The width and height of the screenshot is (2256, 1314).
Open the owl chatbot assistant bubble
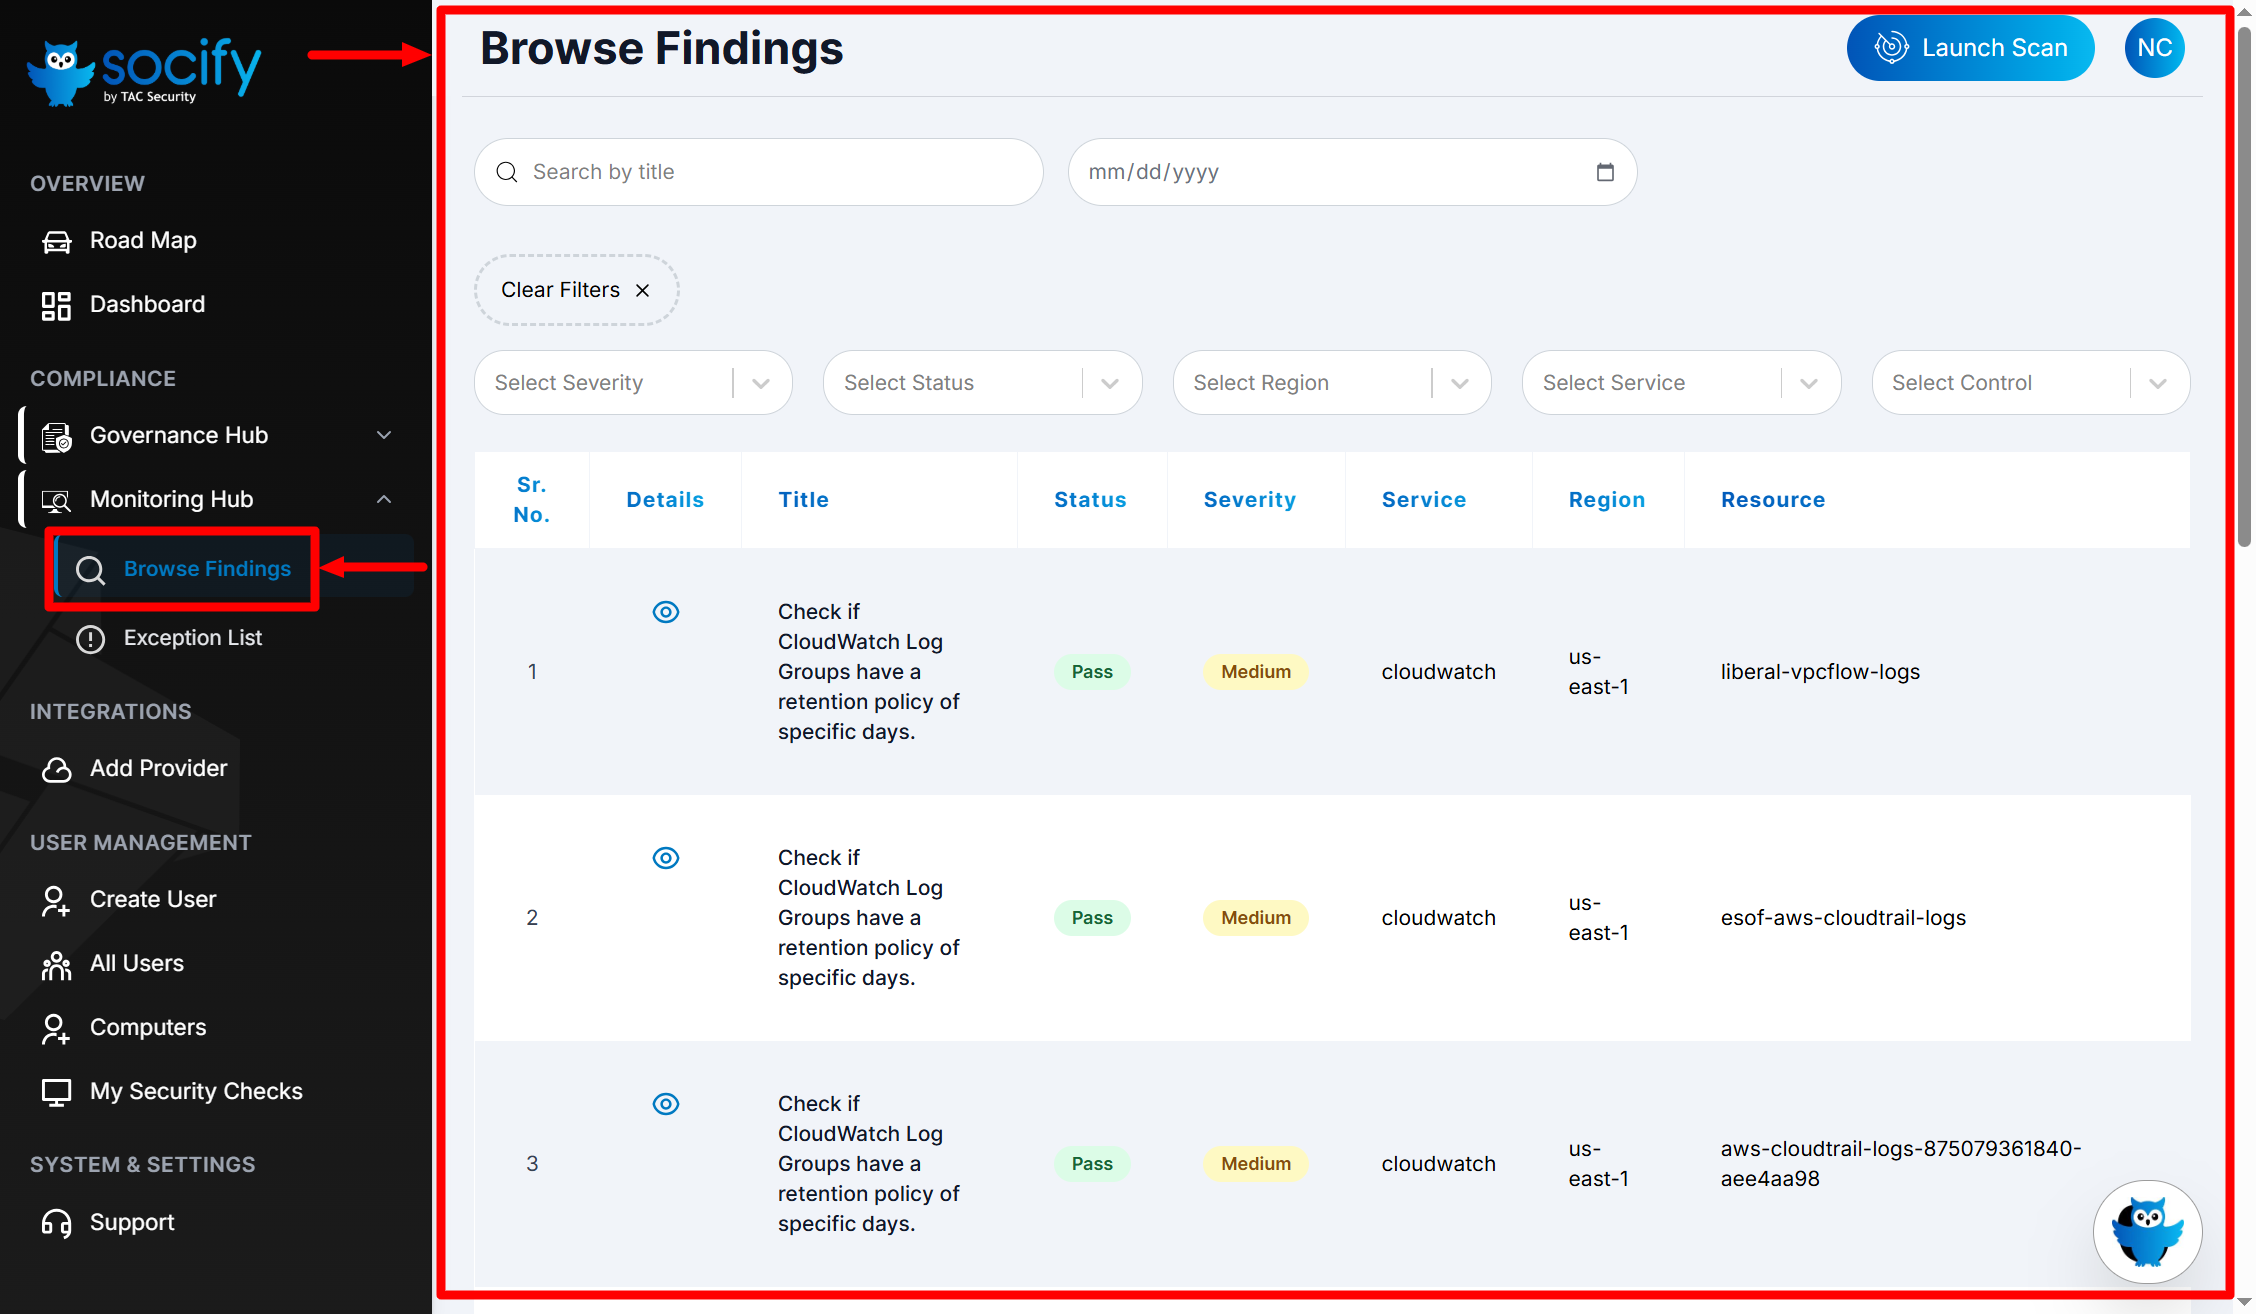2147,1231
